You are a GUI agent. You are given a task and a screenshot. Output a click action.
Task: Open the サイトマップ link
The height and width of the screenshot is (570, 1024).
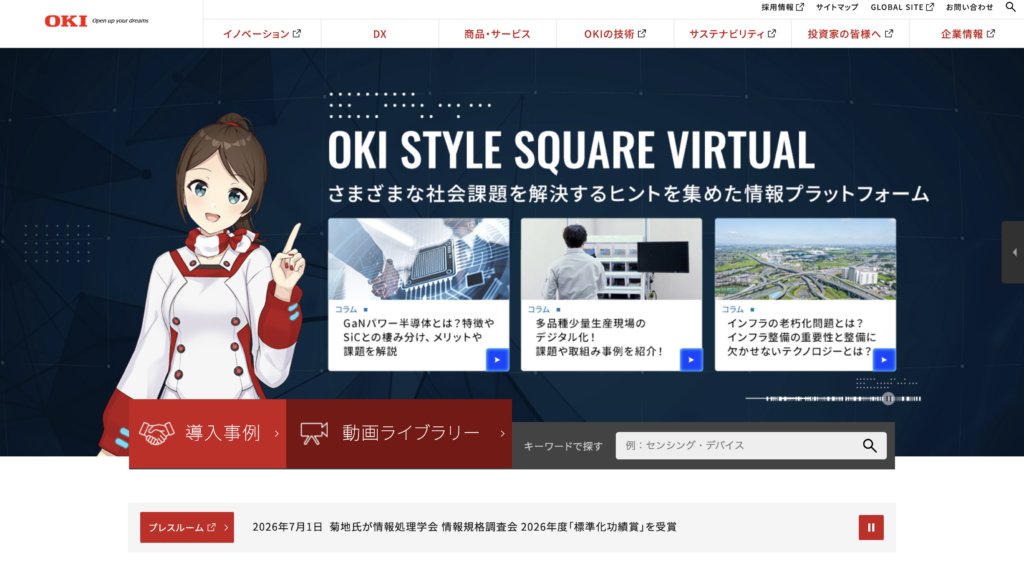coord(837,7)
